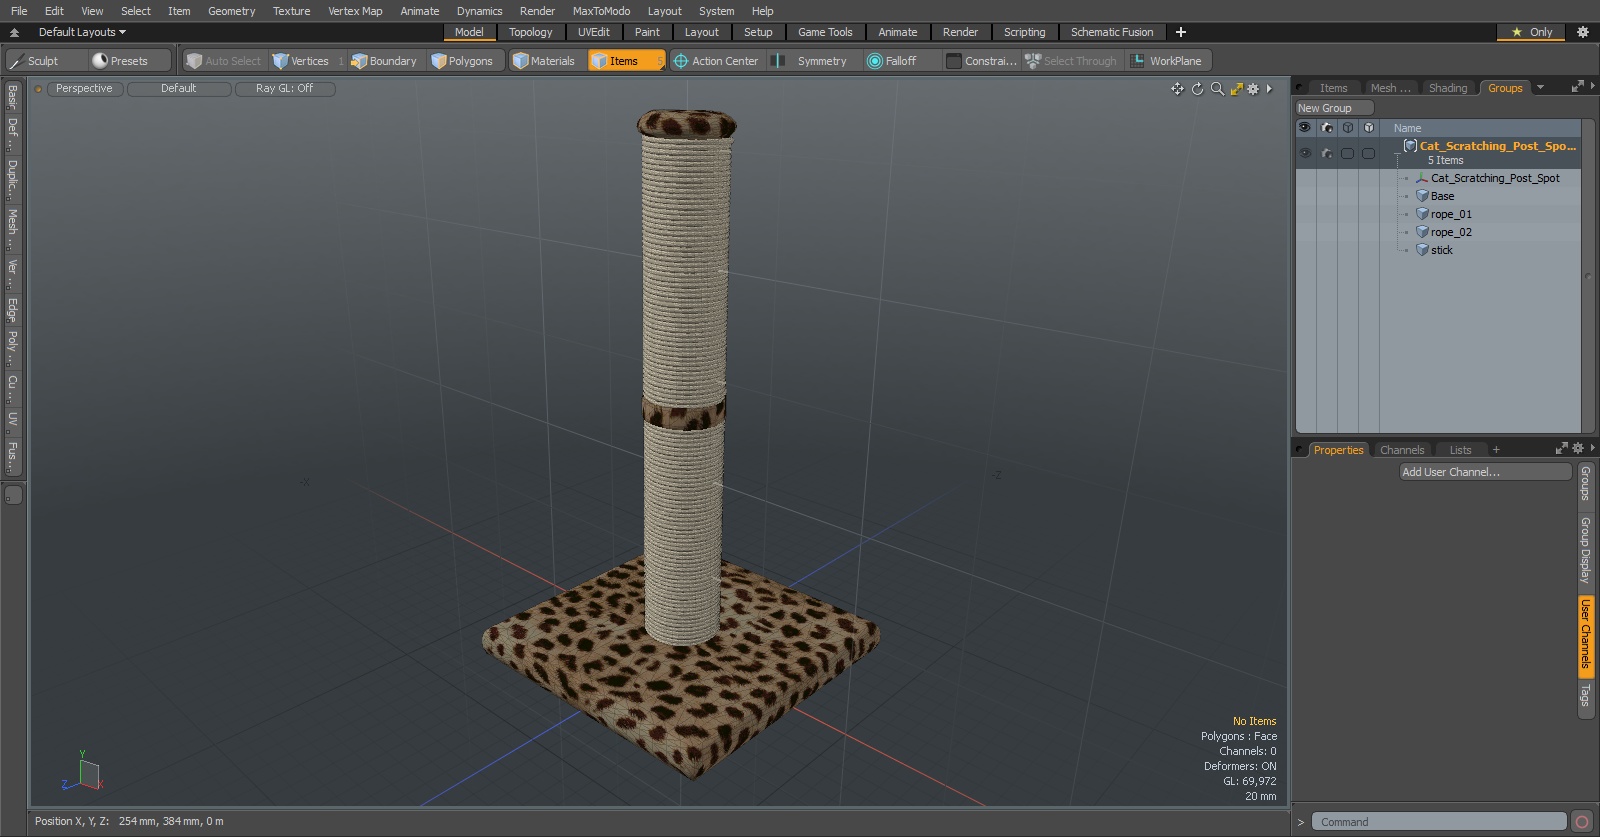The image size is (1600, 837).
Task: Toggle Auto Select mode
Action: 223,61
